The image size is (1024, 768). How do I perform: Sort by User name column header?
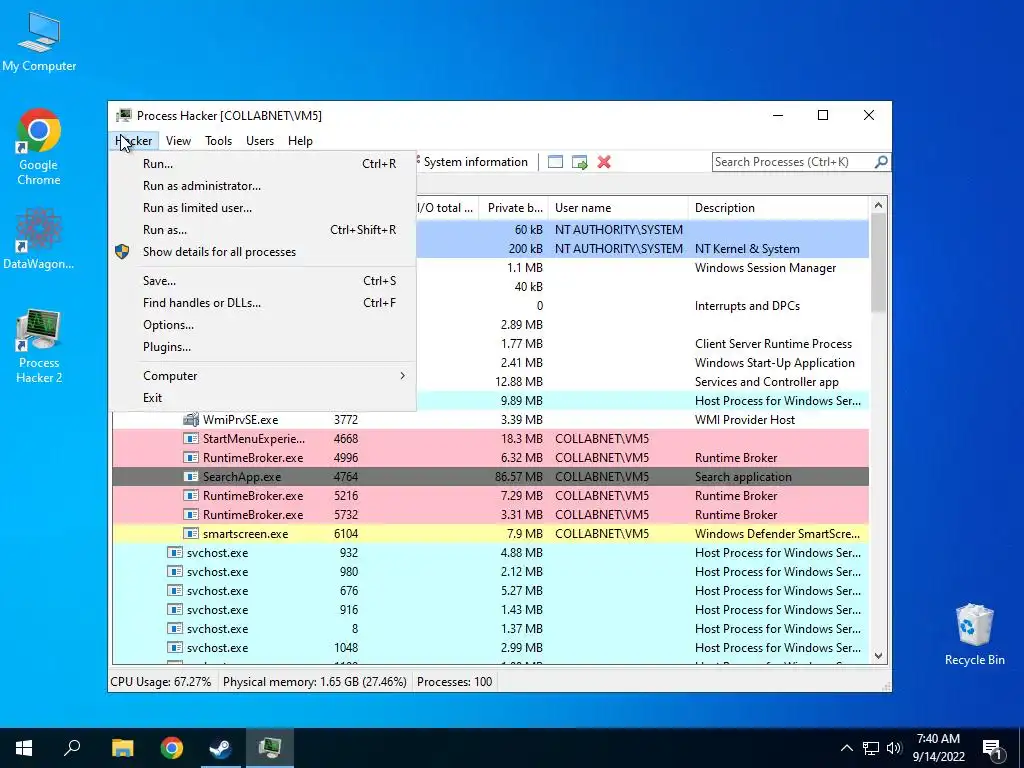point(618,208)
